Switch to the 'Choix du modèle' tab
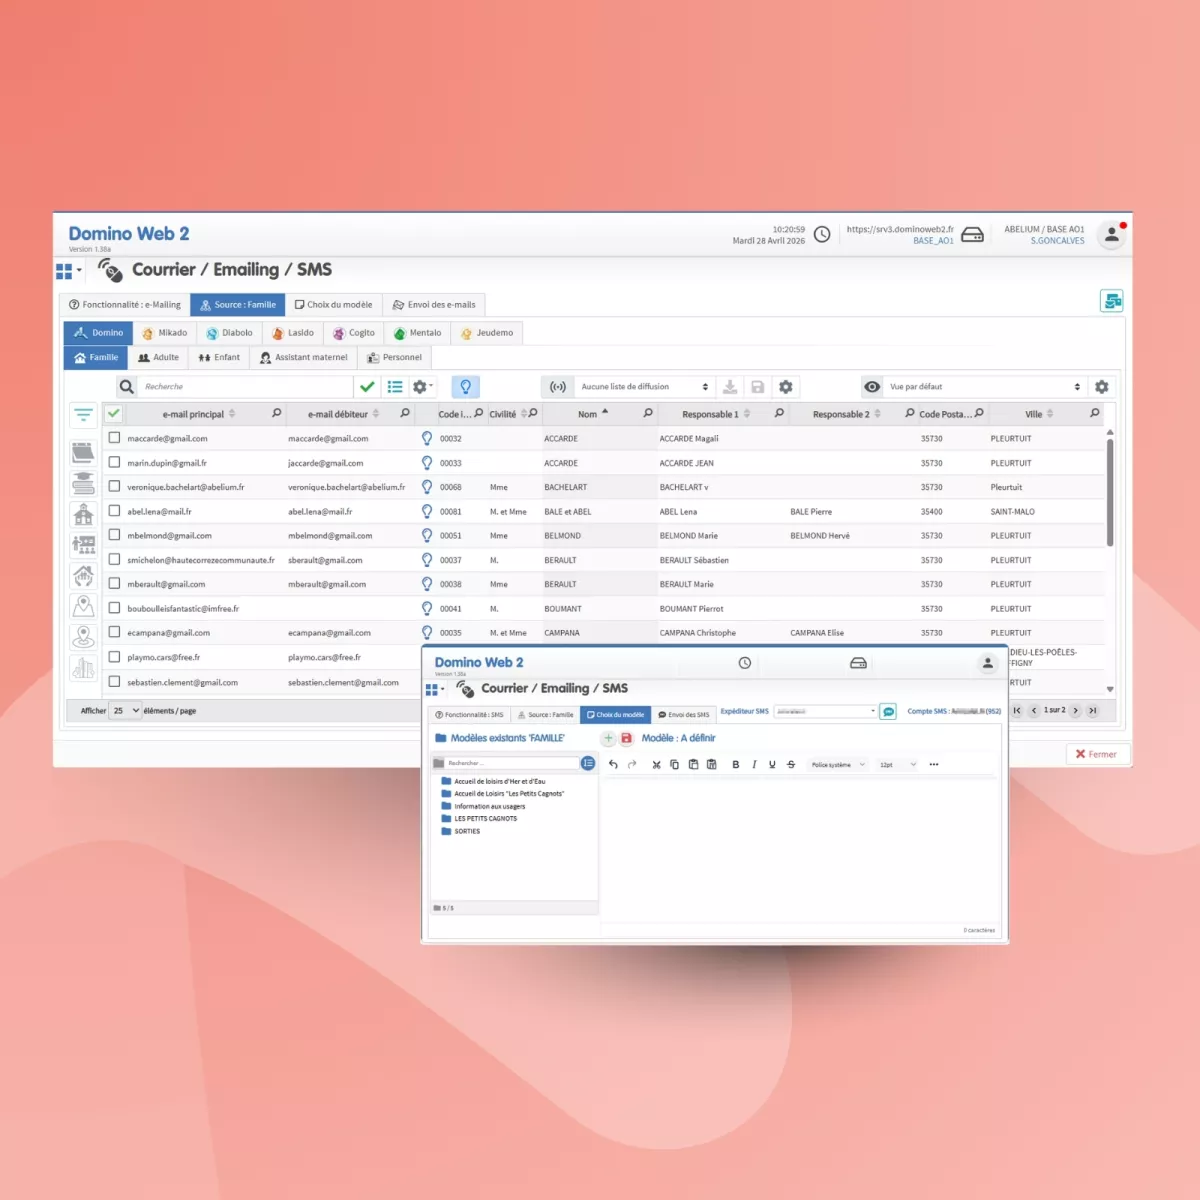Image resolution: width=1200 pixels, height=1200 pixels. [x=333, y=305]
